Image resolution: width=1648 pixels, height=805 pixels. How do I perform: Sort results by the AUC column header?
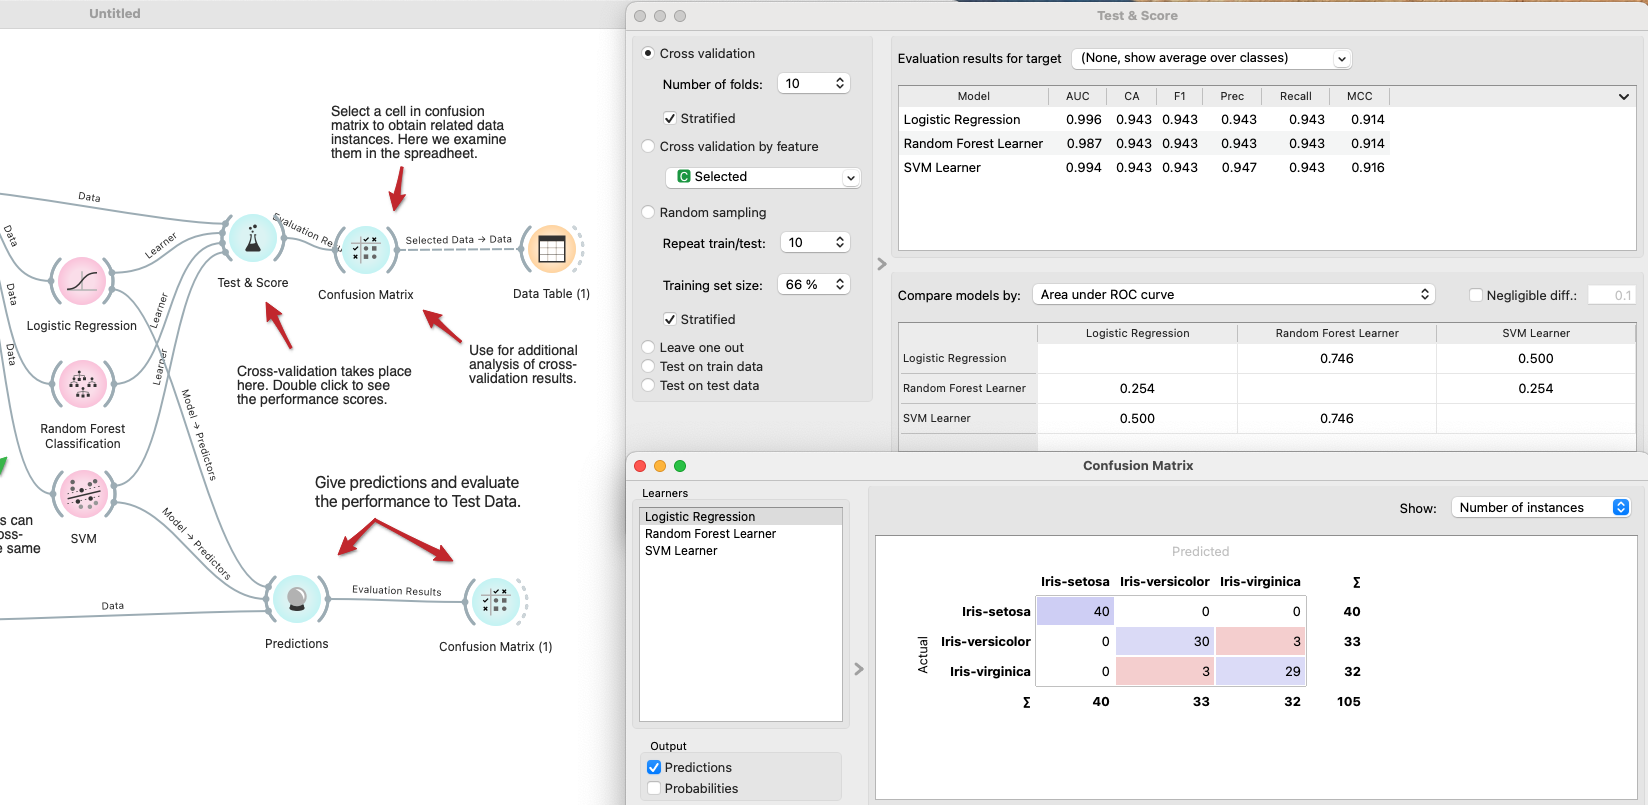pos(1077,96)
